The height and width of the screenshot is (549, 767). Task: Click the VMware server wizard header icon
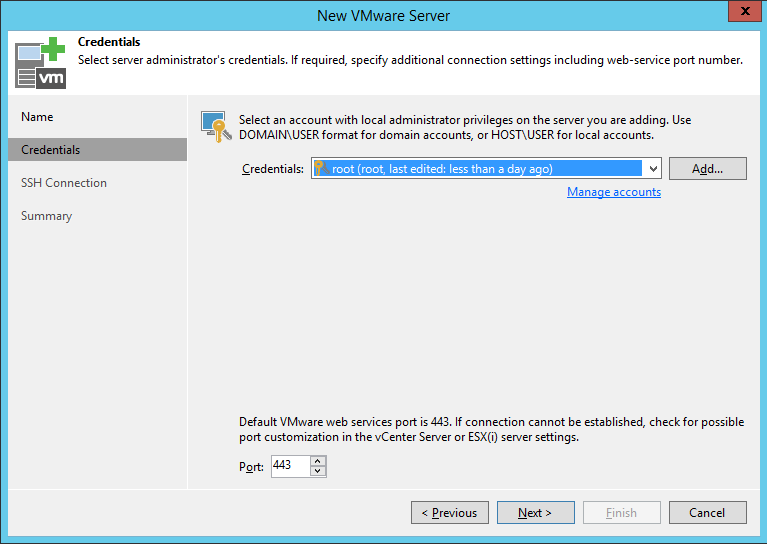tap(40, 63)
